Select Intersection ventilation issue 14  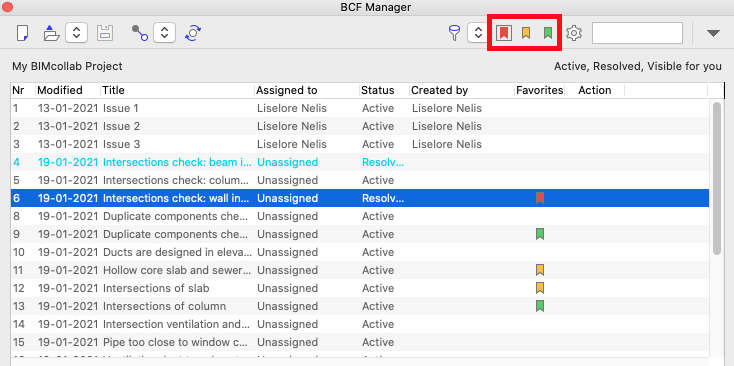(360, 324)
